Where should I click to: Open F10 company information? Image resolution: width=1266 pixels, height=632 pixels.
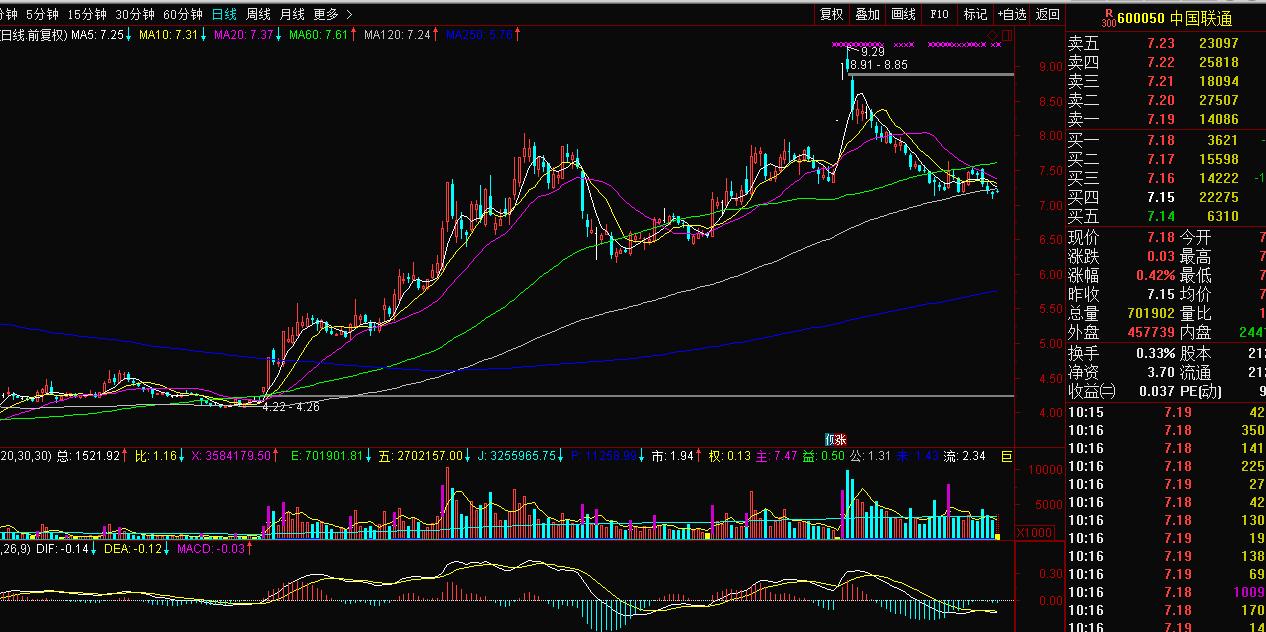[939, 14]
